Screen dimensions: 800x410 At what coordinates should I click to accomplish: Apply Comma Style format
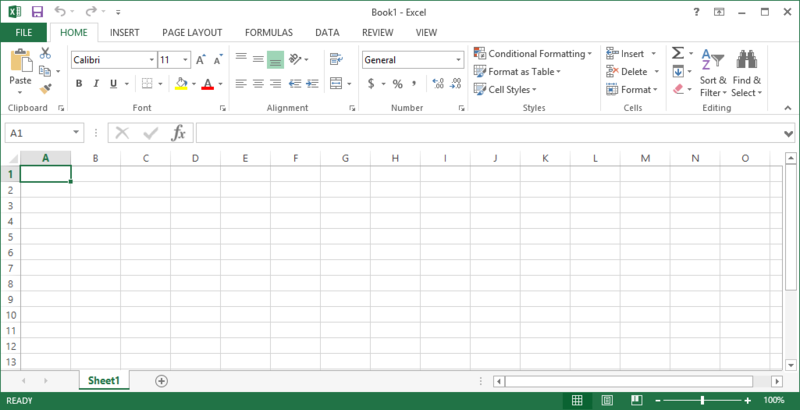[414, 83]
